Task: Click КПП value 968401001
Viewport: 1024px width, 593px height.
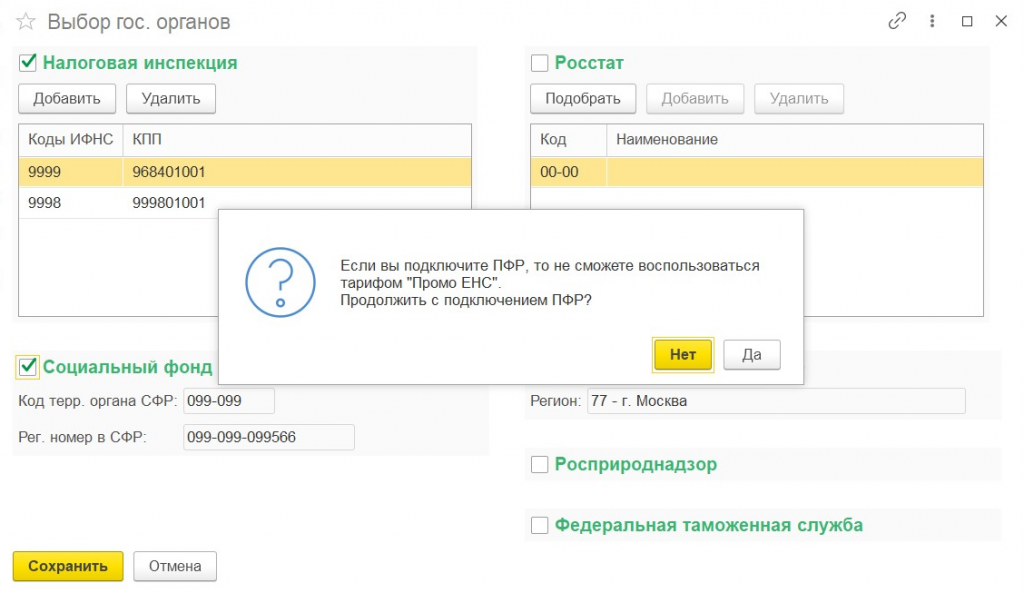Action: (x=168, y=172)
